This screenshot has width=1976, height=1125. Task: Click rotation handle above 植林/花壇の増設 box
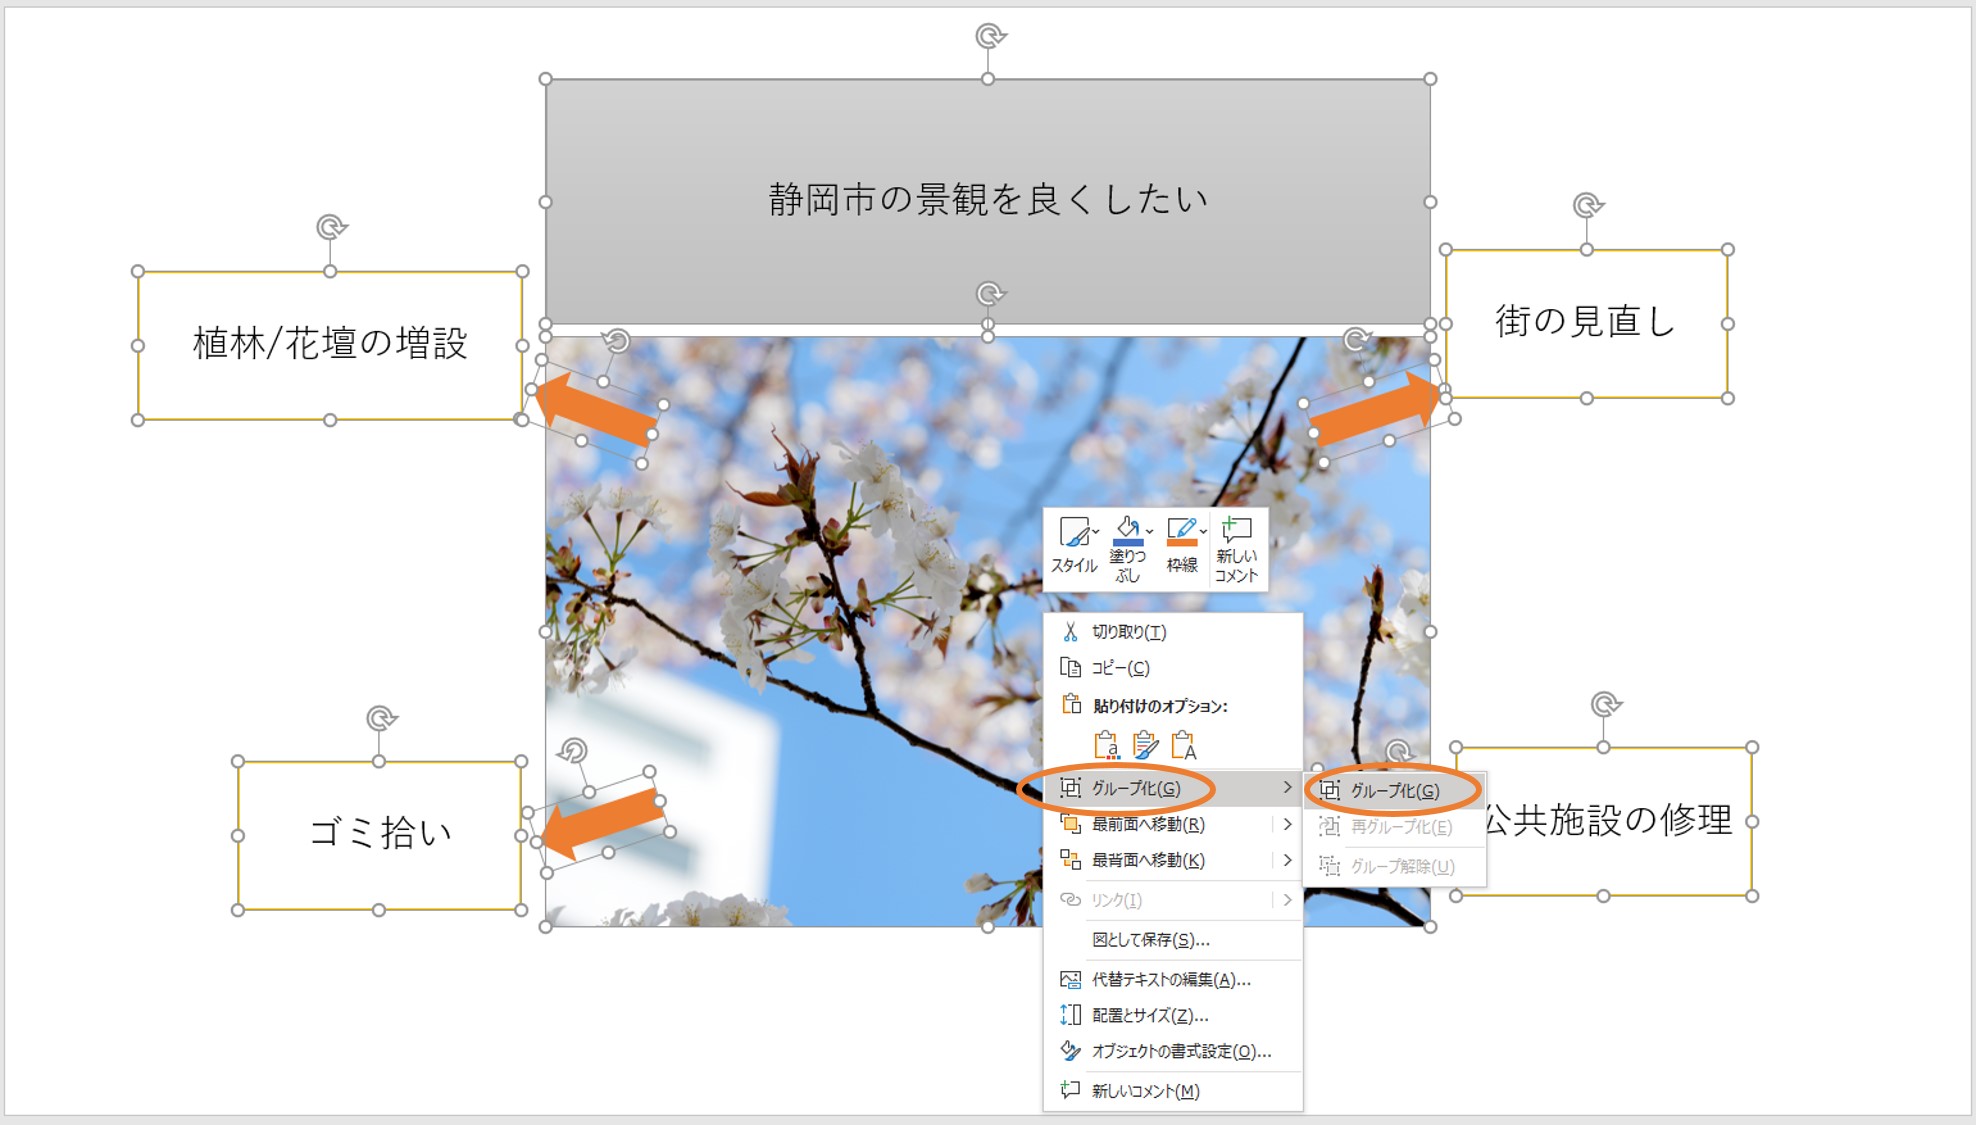click(x=331, y=227)
